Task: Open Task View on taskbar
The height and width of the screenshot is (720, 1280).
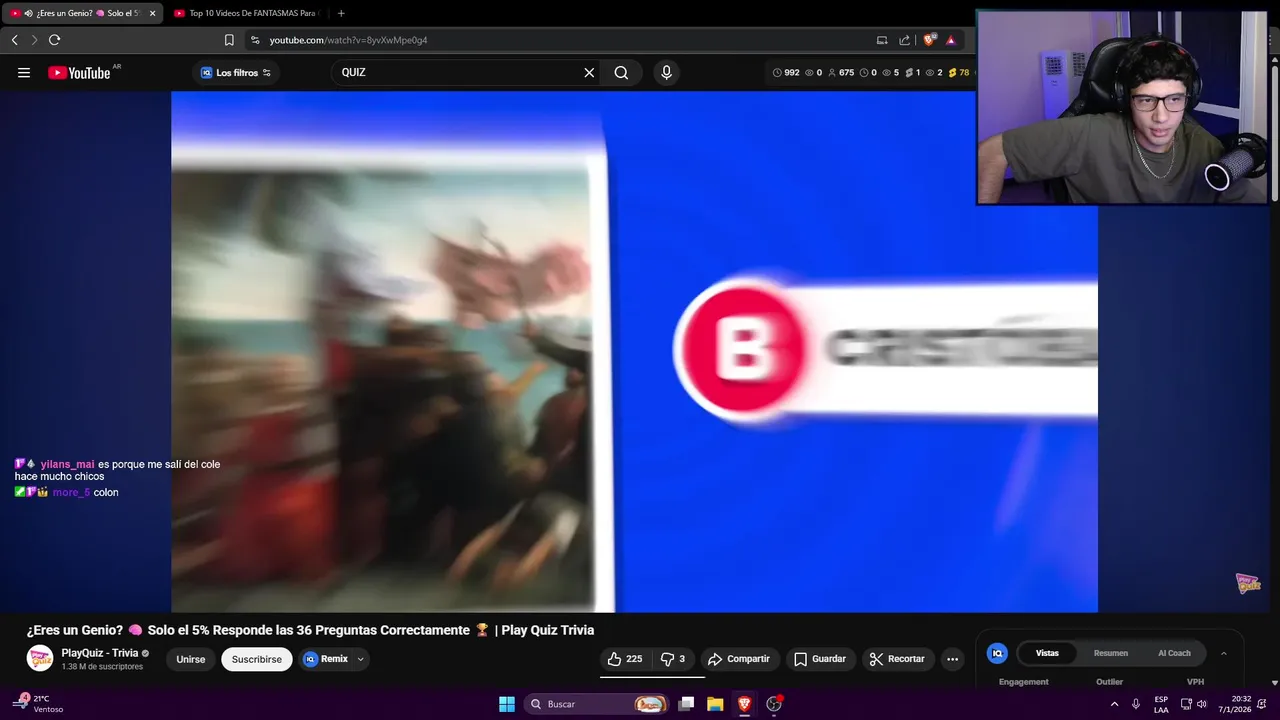Action: click(686, 704)
